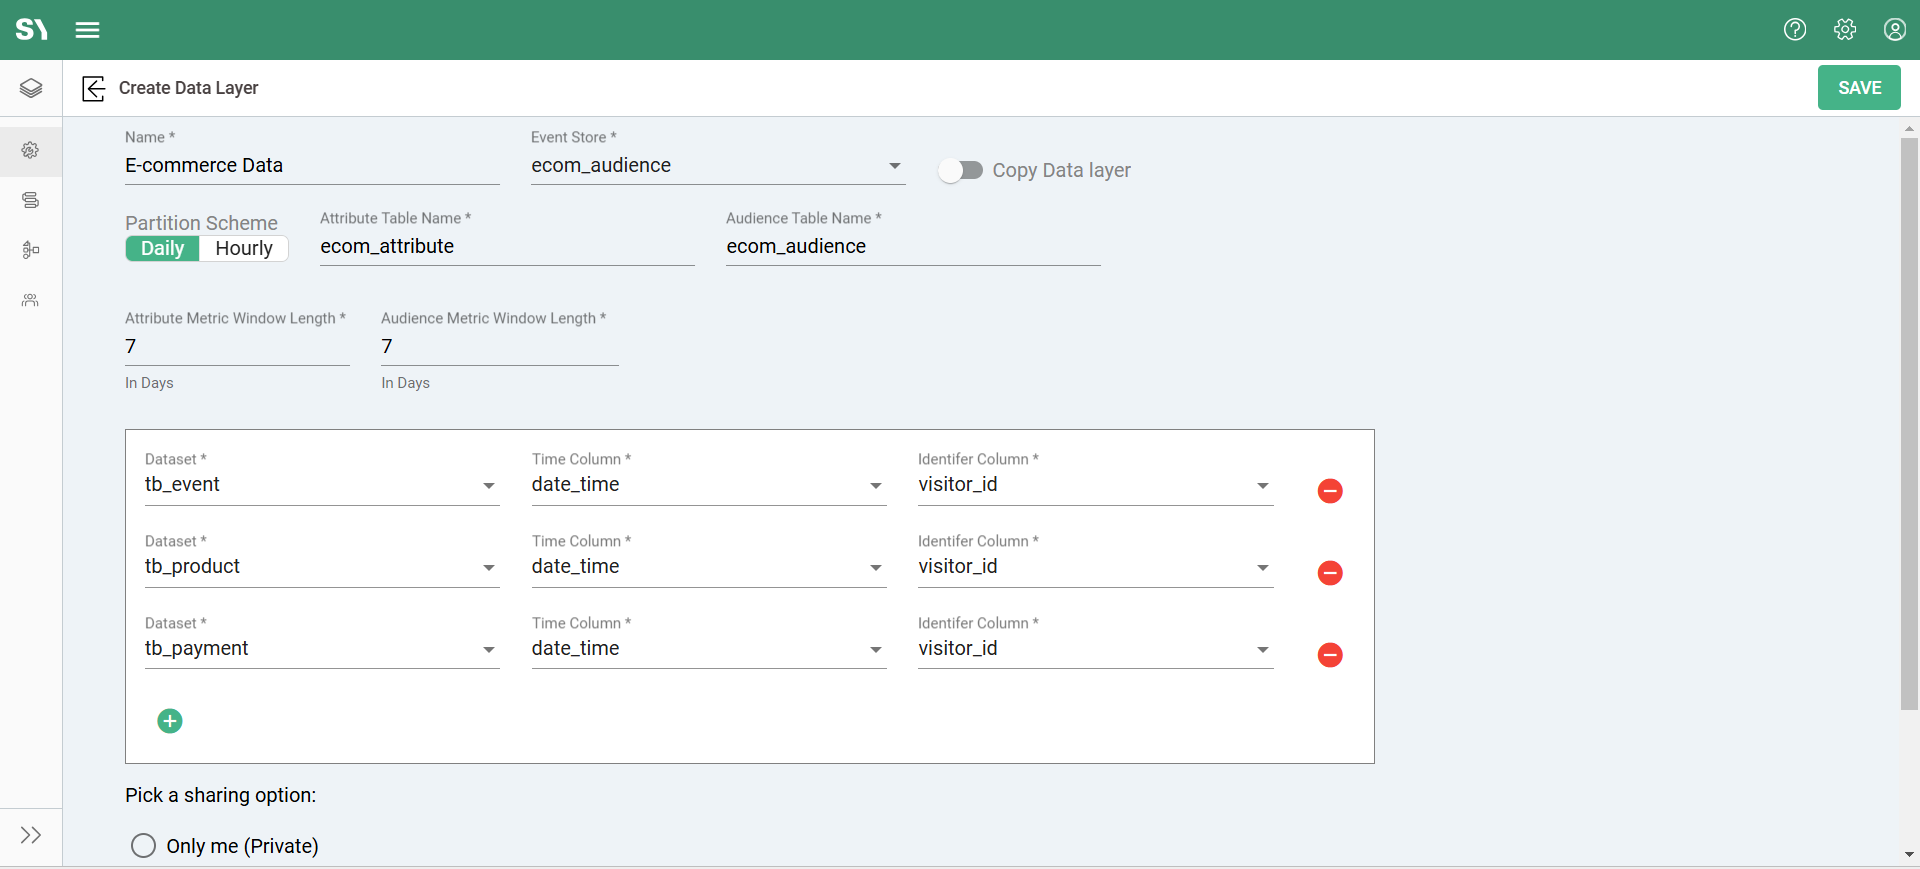Toggle the Copy Data layer switch

960,171
